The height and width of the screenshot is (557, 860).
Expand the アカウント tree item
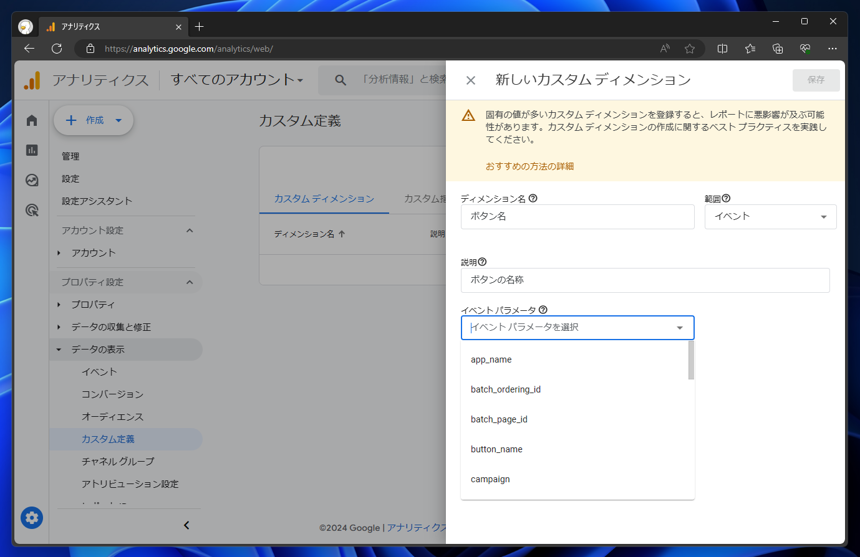[x=59, y=253]
